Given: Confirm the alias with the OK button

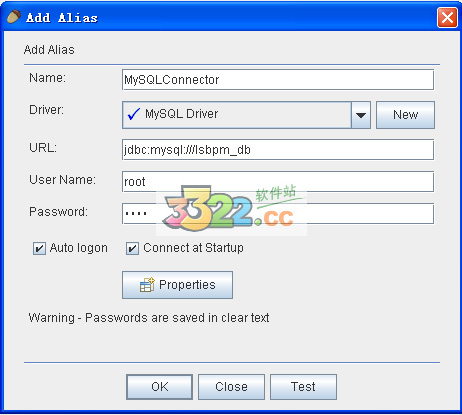Looking at the screenshot, I should click(160, 387).
